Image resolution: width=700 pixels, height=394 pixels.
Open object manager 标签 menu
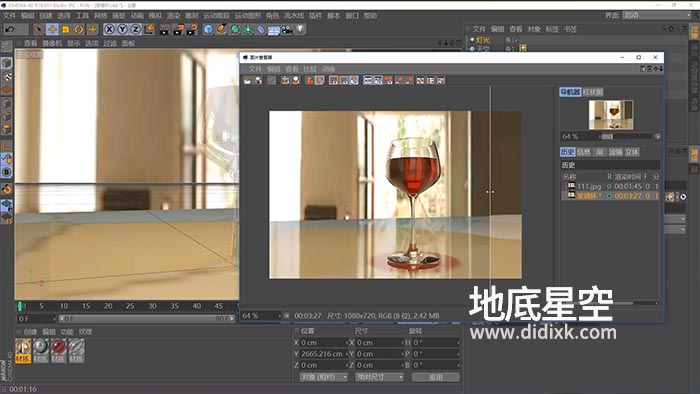[552, 29]
